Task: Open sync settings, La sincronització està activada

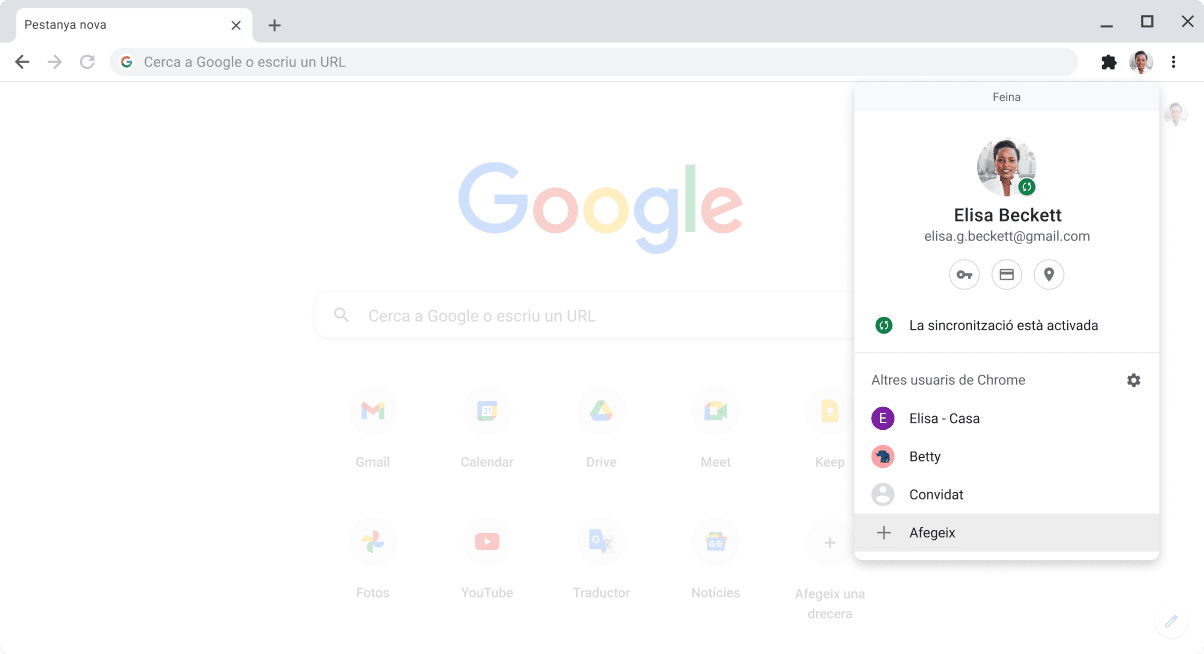Action: click(1006, 325)
